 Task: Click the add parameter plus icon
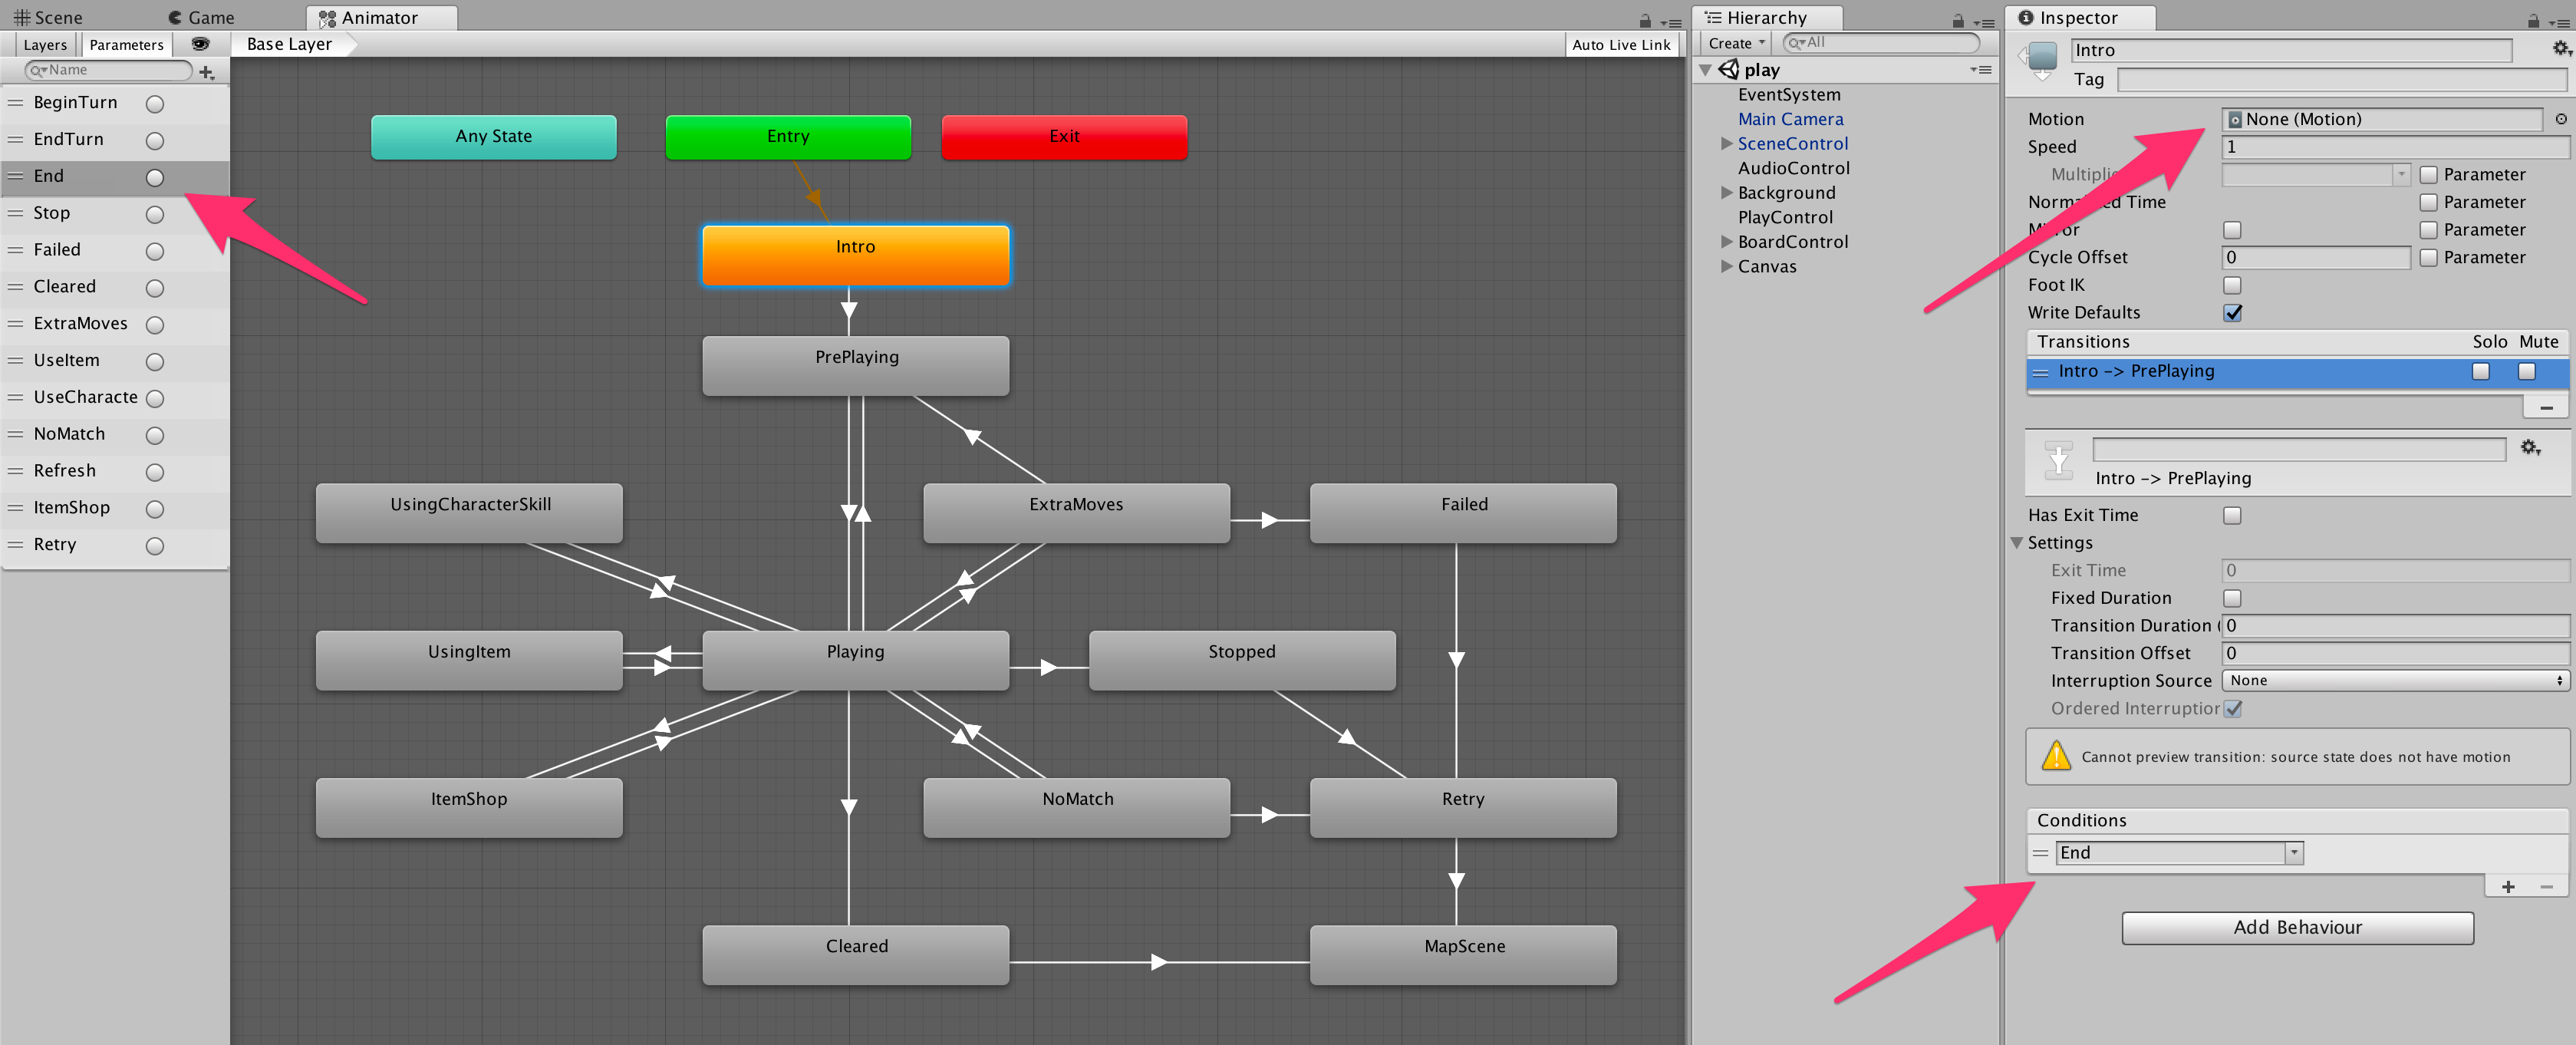(x=206, y=72)
